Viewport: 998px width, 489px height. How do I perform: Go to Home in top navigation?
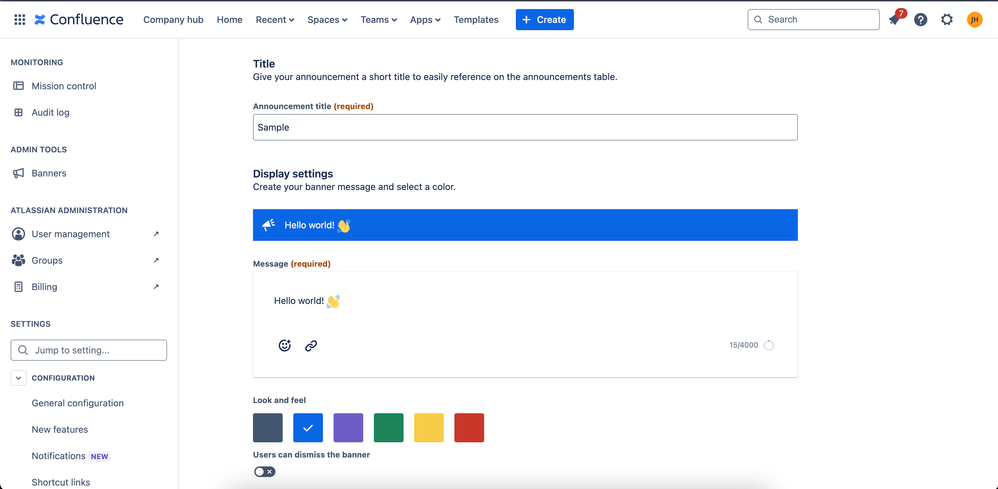coord(230,20)
